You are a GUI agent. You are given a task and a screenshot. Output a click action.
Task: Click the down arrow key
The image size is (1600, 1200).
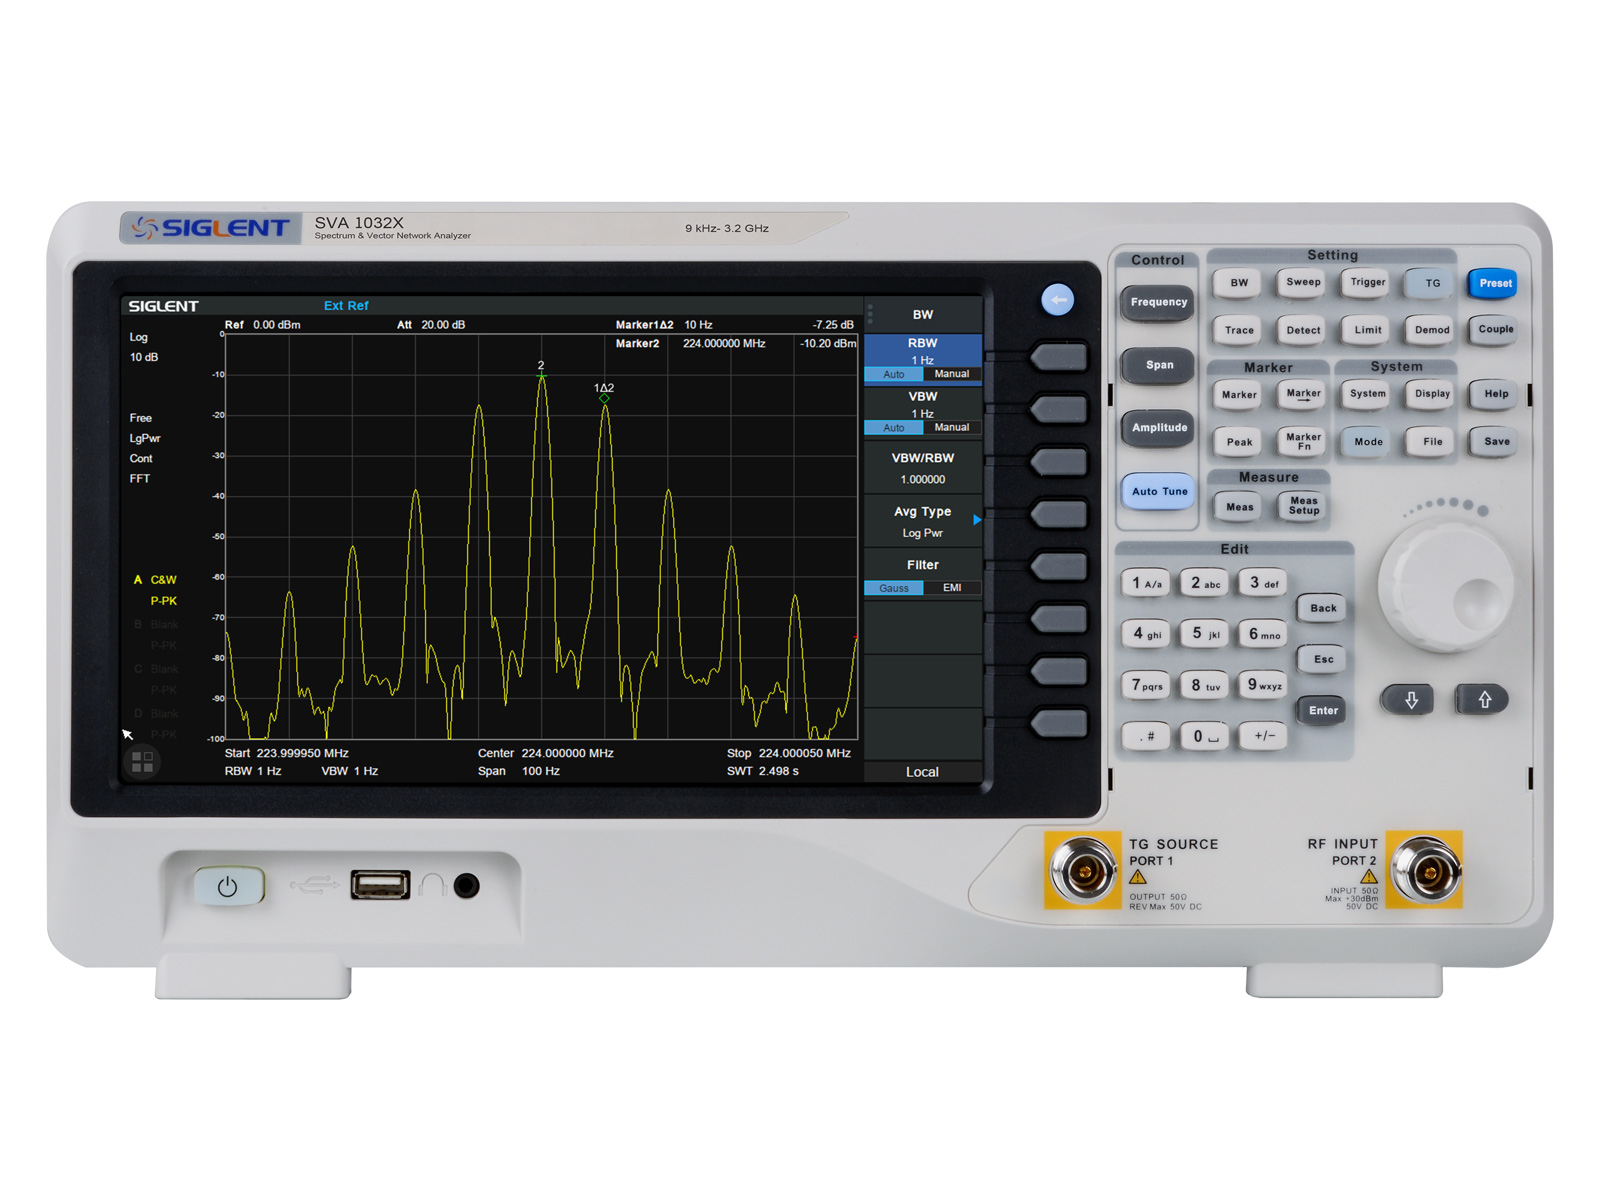tap(1410, 700)
